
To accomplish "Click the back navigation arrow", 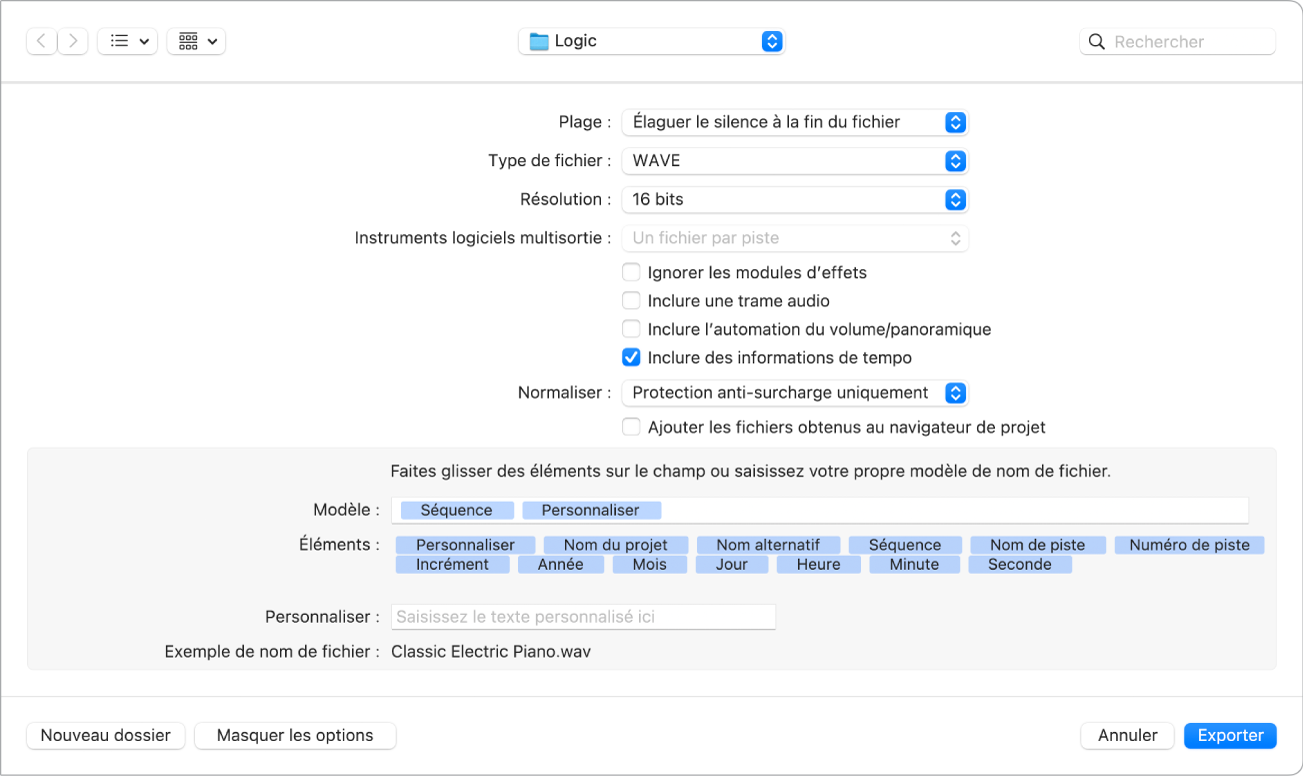I will [41, 41].
